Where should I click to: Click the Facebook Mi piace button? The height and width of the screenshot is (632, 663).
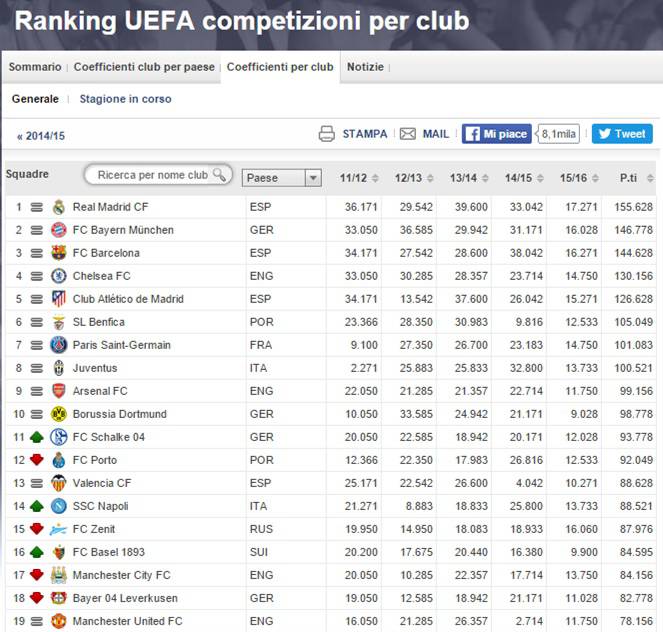coord(496,134)
